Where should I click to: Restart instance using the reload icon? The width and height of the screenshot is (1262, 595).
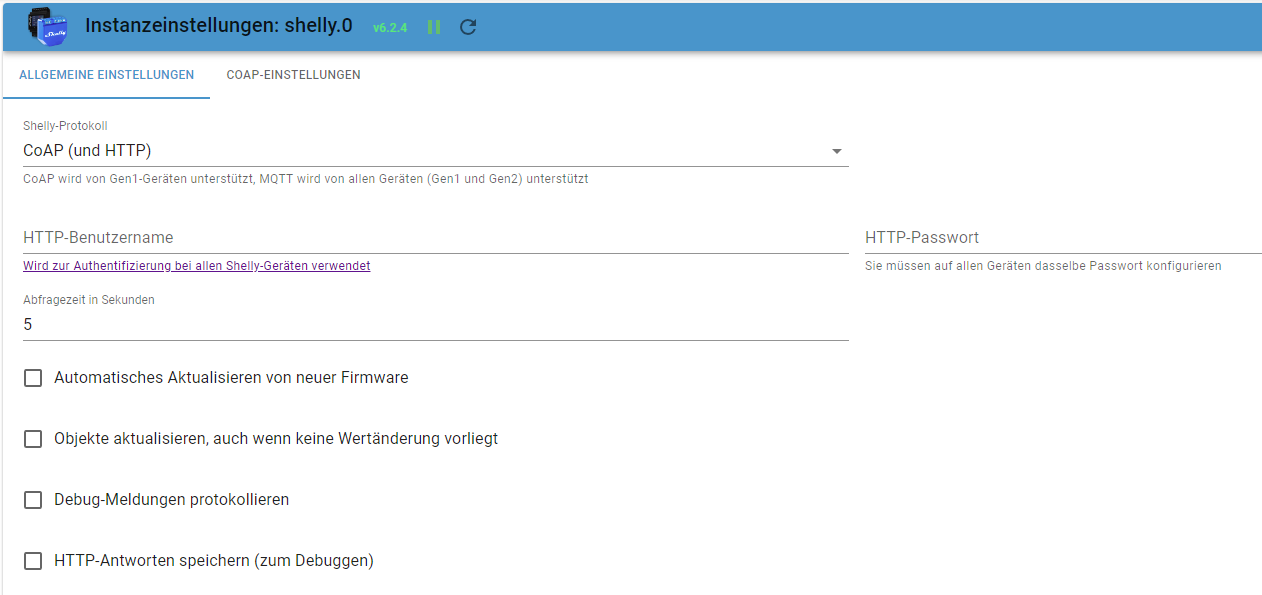pyautogui.click(x=467, y=27)
